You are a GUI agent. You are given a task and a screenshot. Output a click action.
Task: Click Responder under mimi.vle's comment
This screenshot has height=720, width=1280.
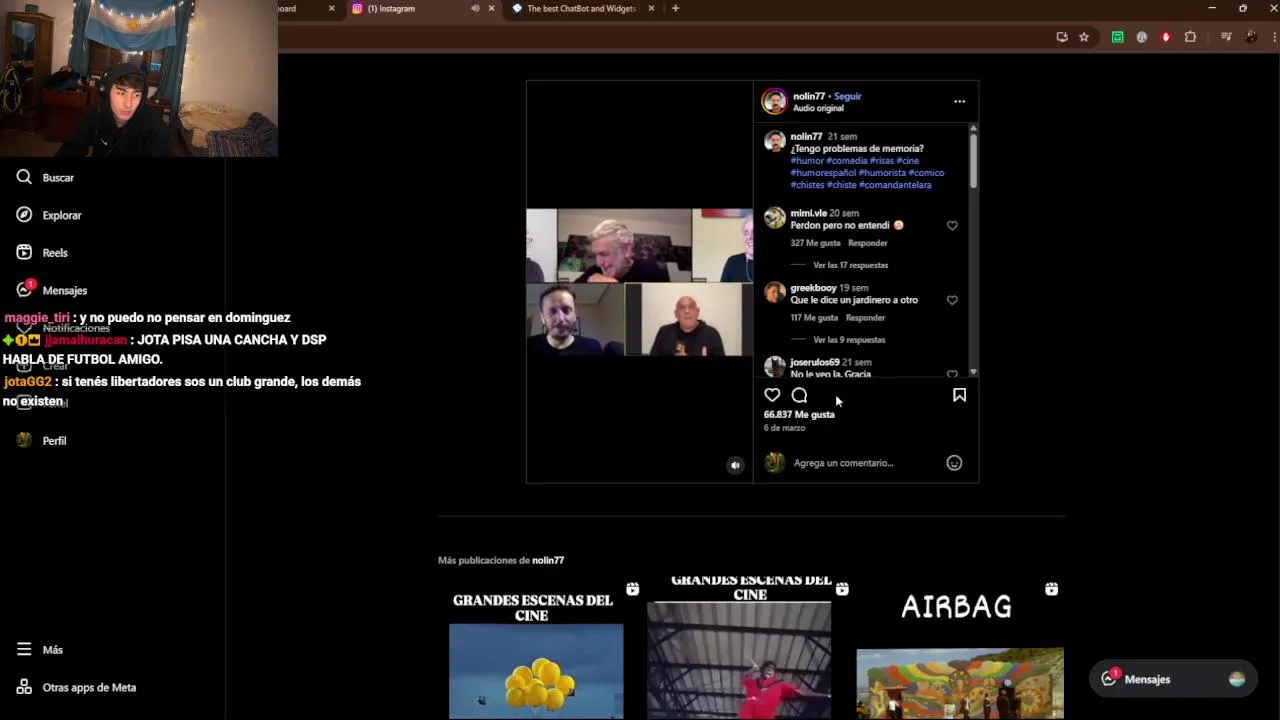(867, 243)
